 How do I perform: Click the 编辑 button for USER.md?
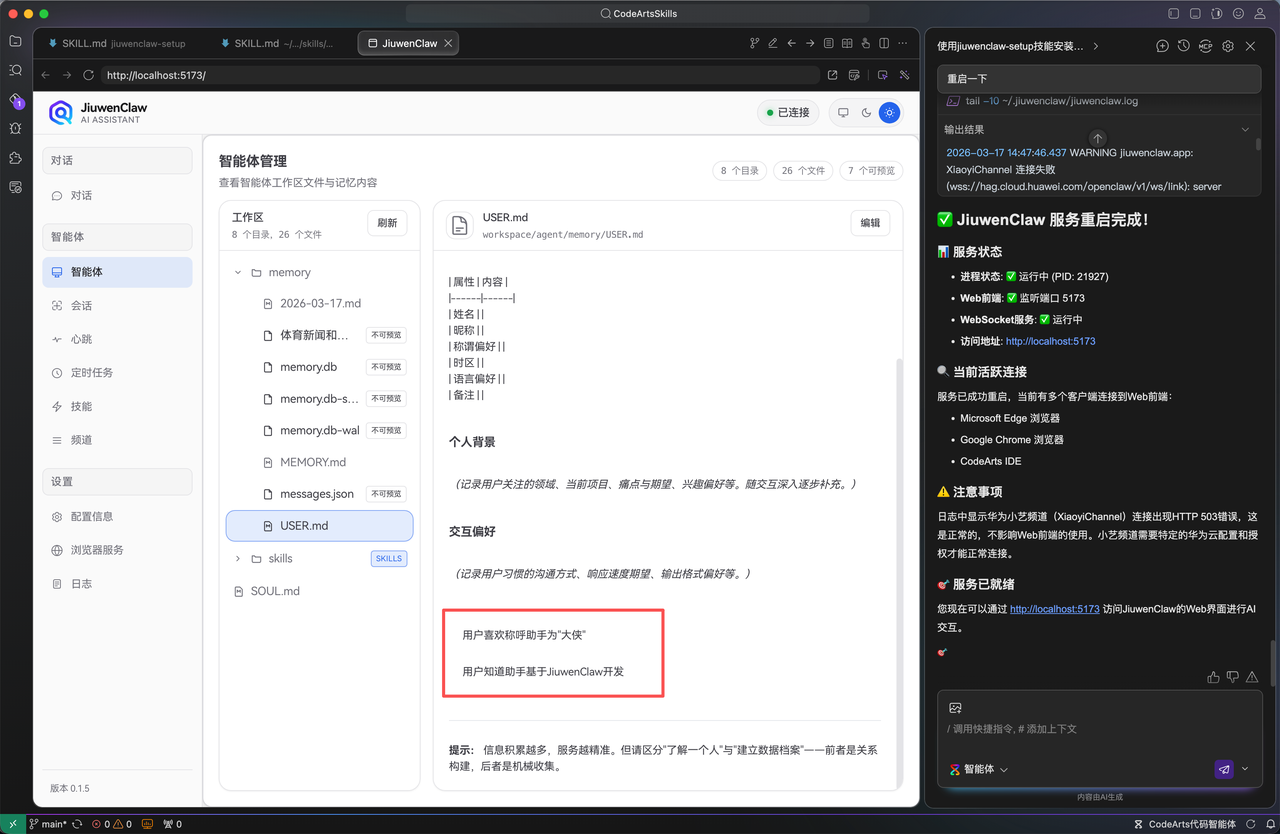pos(870,224)
